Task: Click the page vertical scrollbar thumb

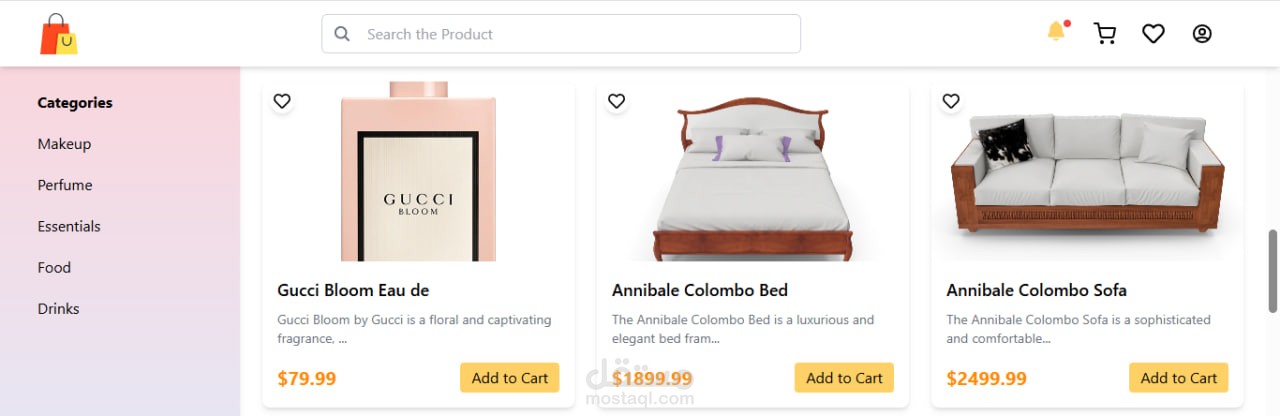Action: [1273, 270]
